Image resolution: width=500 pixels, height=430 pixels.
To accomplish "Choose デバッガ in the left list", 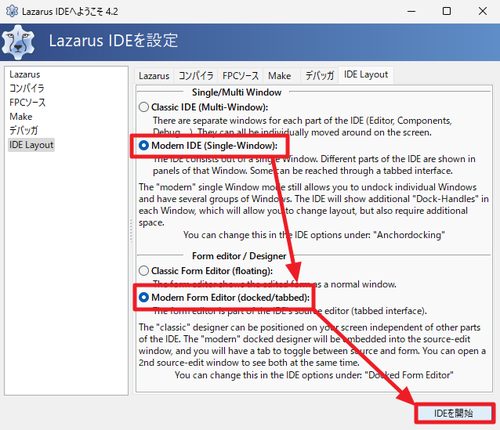I will click(x=24, y=130).
